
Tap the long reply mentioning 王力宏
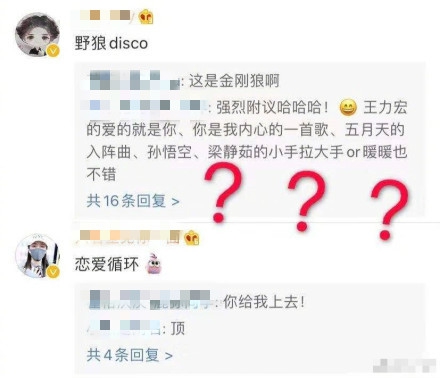coord(247,141)
